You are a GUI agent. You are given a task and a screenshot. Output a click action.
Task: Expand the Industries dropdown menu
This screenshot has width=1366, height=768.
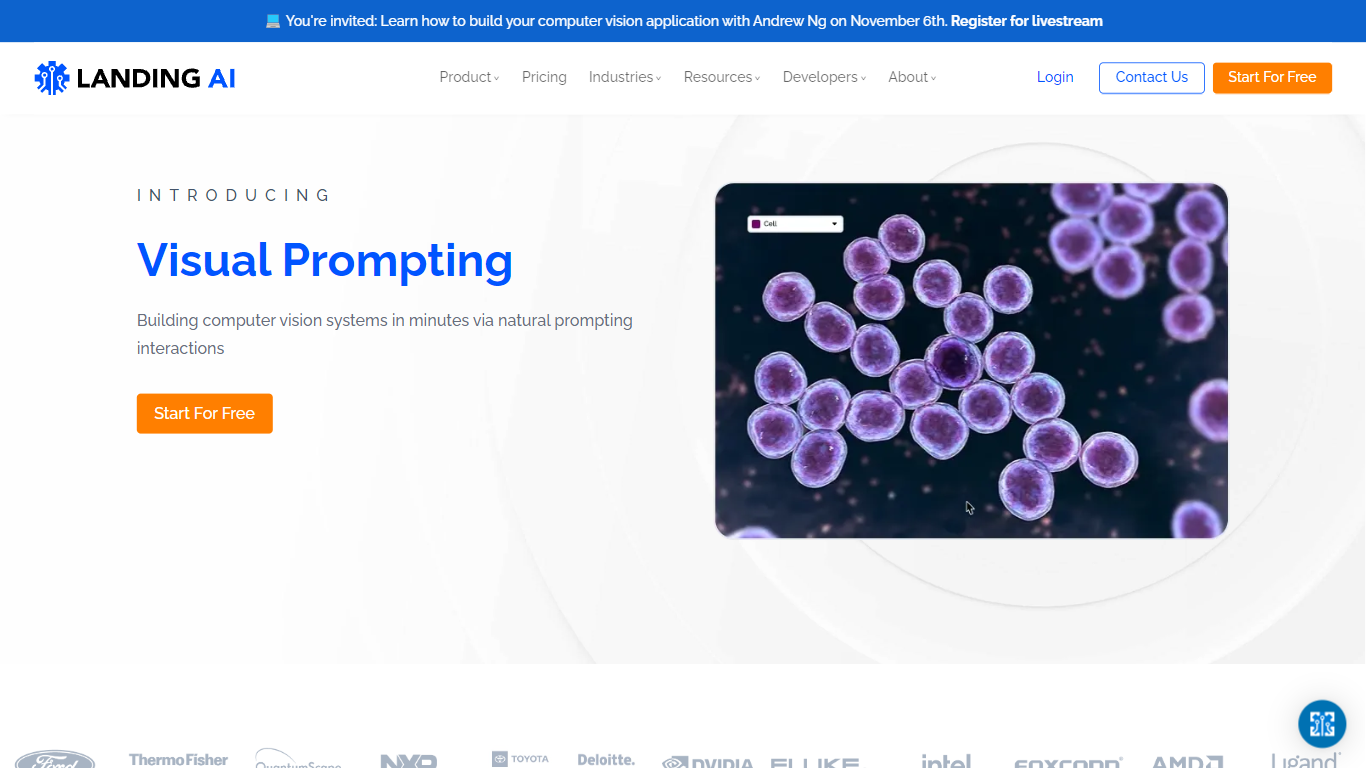(624, 77)
